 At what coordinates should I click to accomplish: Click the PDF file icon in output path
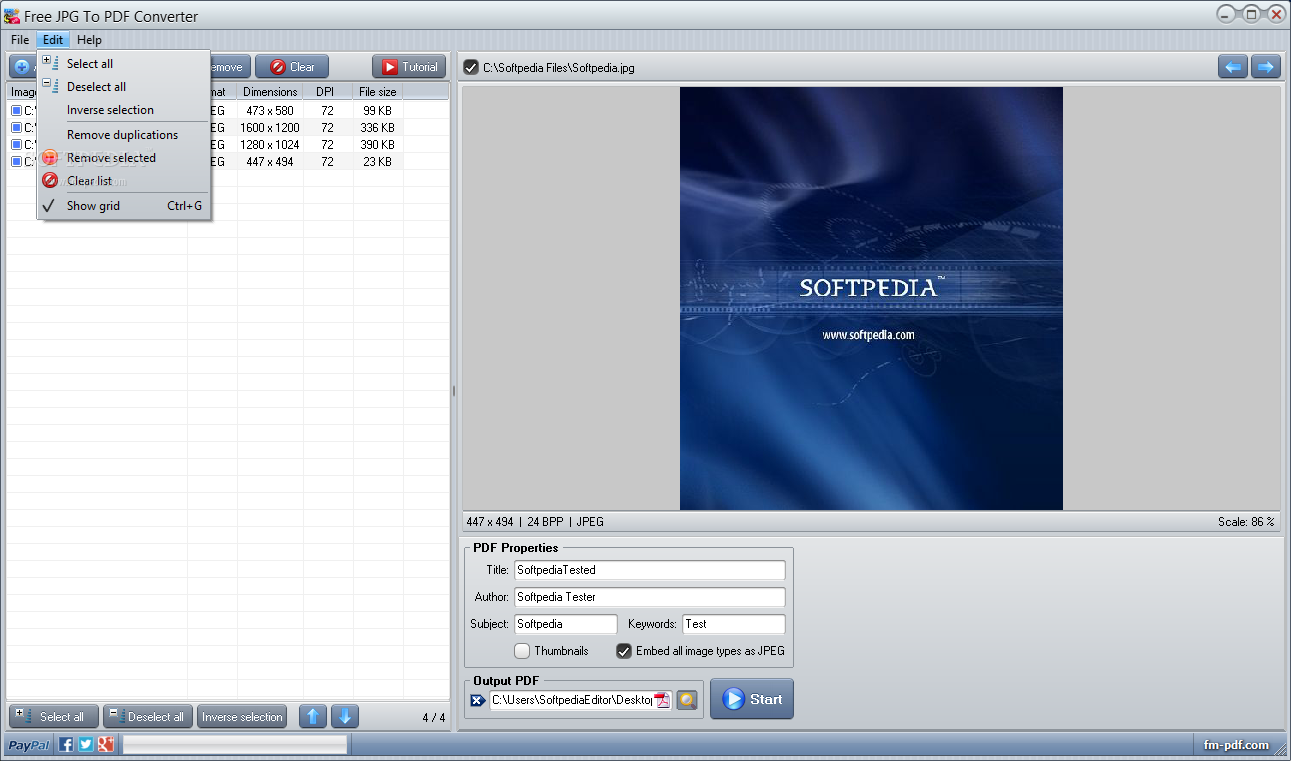[x=662, y=700]
